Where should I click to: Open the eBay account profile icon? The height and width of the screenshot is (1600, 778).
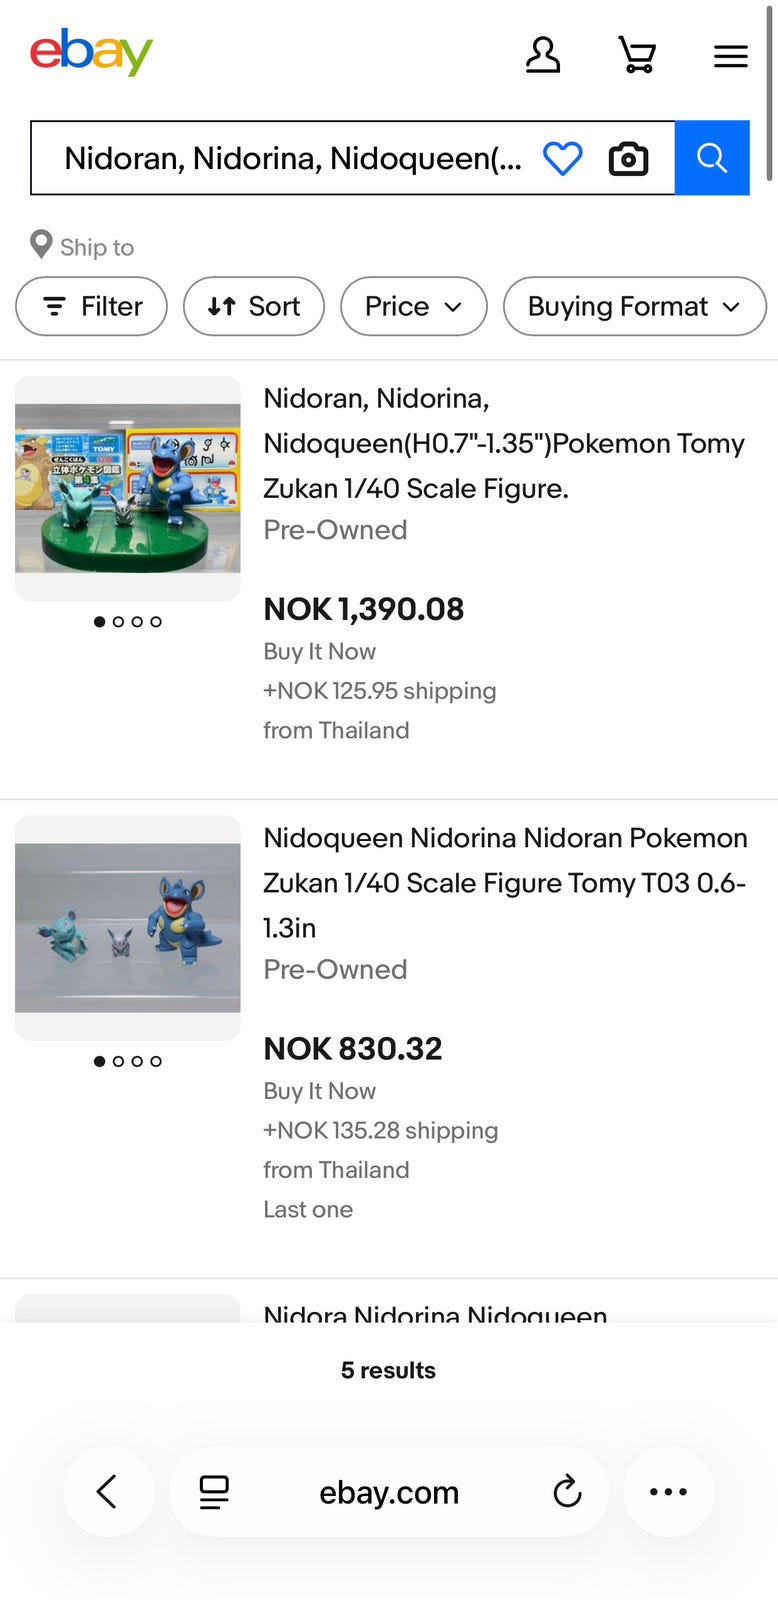pos(543,55)
